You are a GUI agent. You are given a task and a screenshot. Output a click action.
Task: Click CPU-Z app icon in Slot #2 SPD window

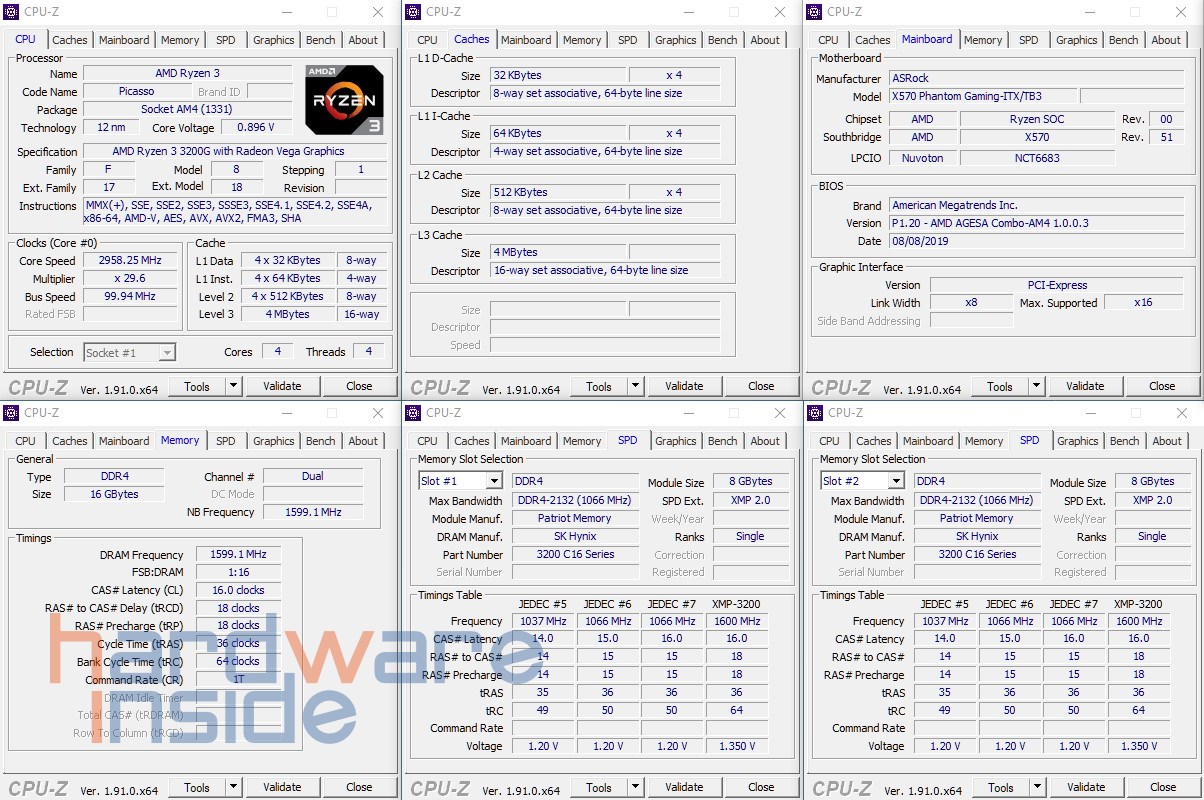pyautogui.click(x=814, y=413)
